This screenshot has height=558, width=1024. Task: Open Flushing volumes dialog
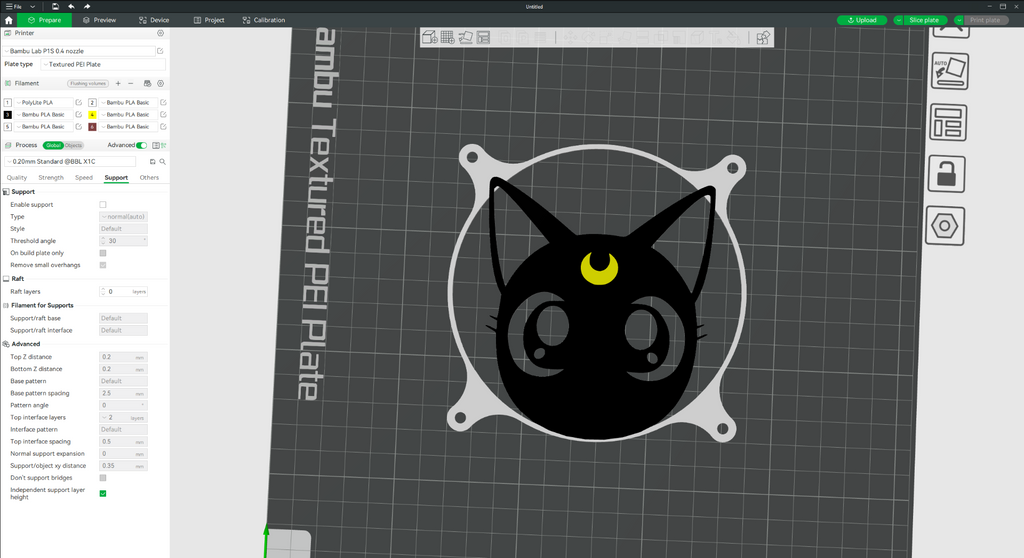pos(88,84)
